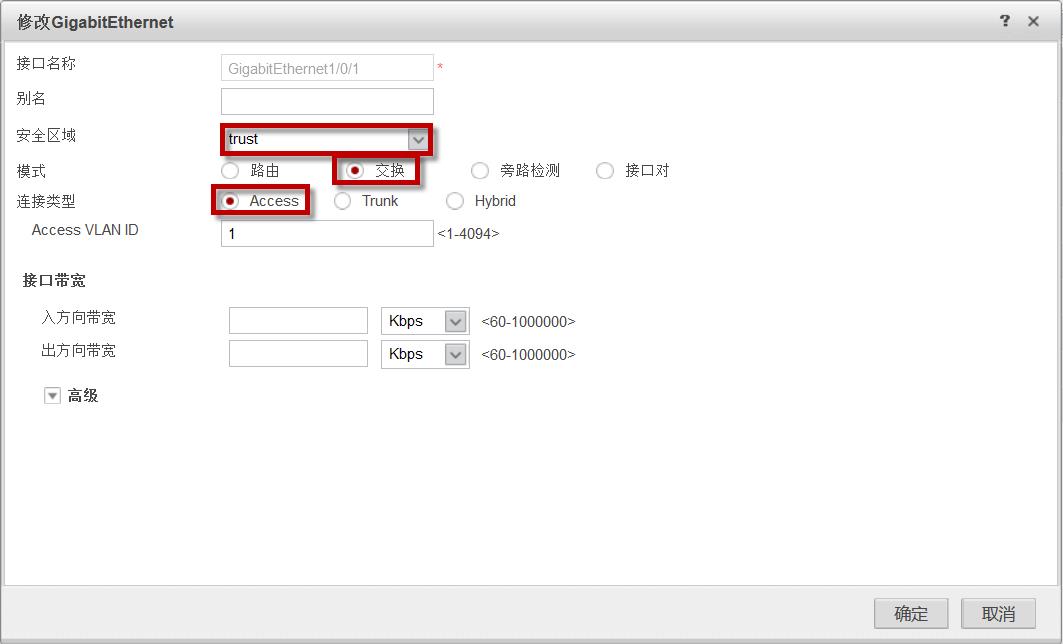Click the 安全区域 label
This screenshot has height=644, width=1063.
click(46, 136)
